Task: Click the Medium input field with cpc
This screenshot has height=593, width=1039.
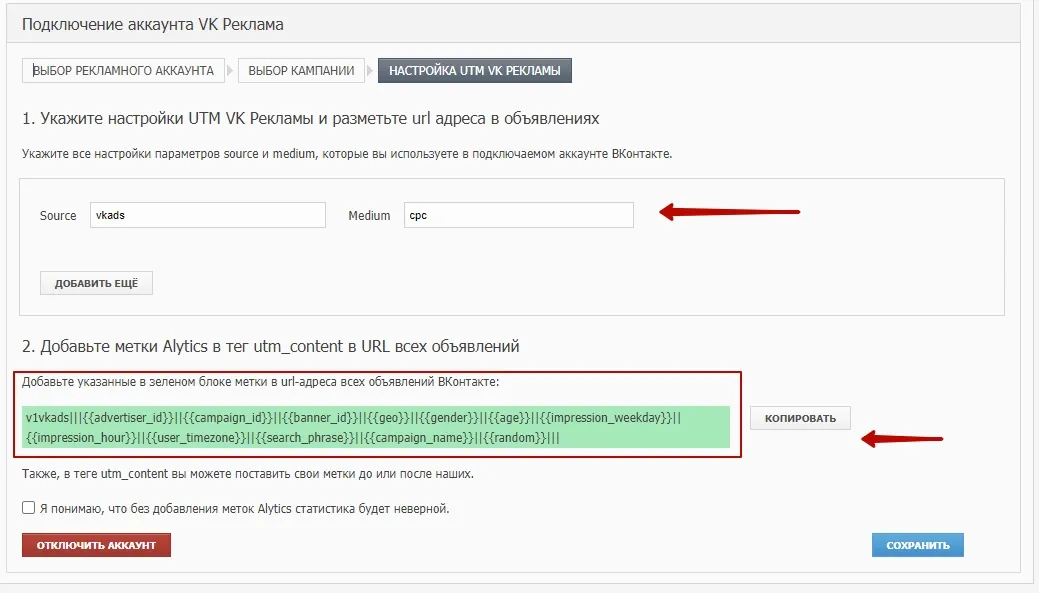Action: pos(519,215)
